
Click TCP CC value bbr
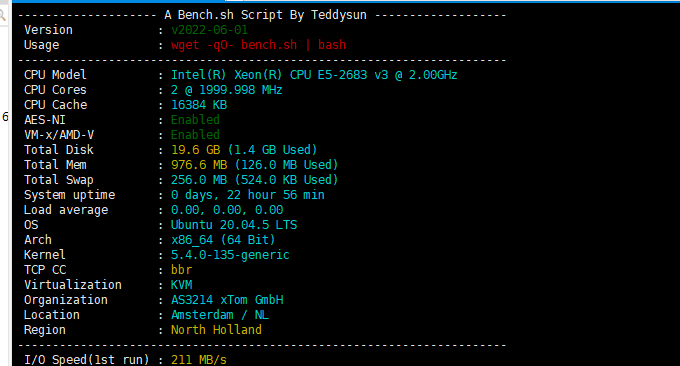181,270
